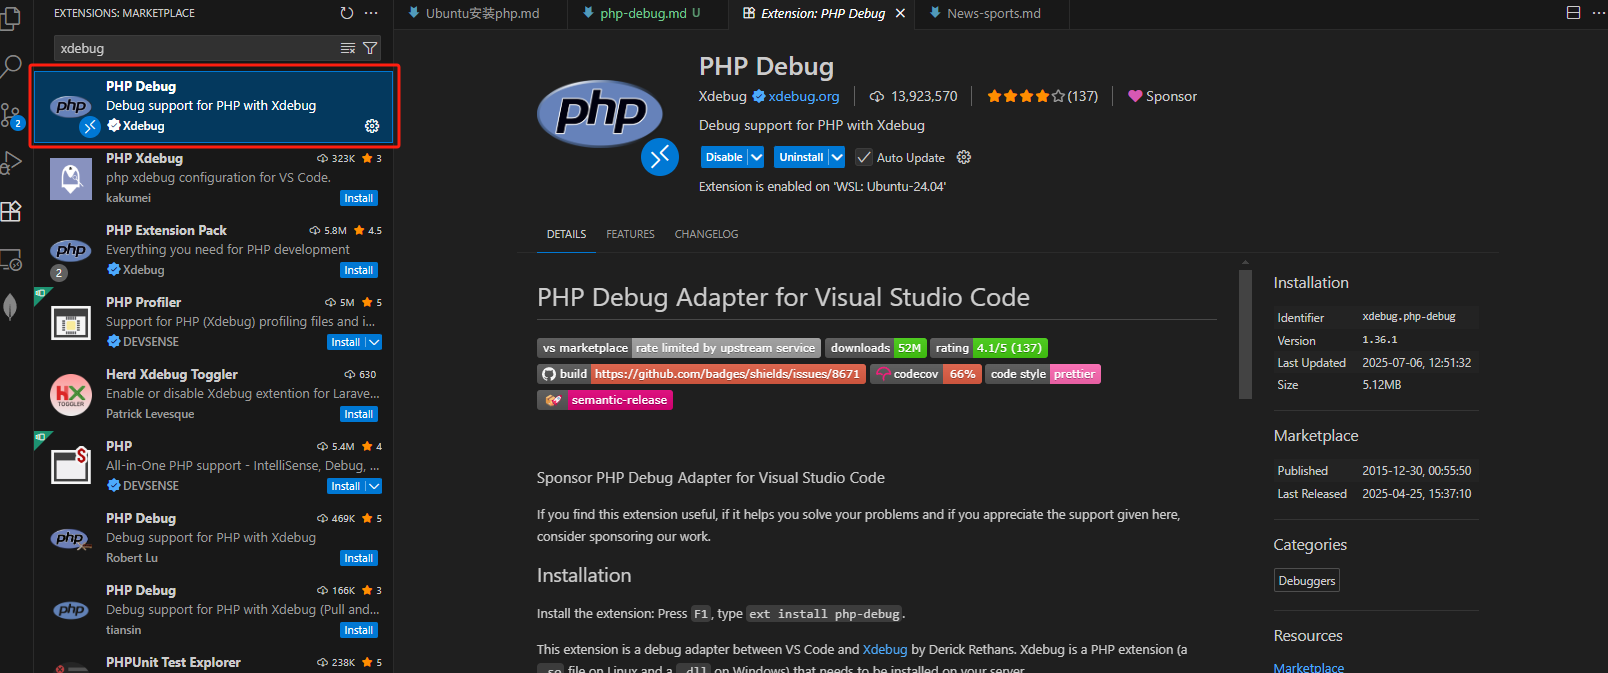Select the FEATURES tab
Viewport: 1608px width, 673px height.
(x=630, y=234)
